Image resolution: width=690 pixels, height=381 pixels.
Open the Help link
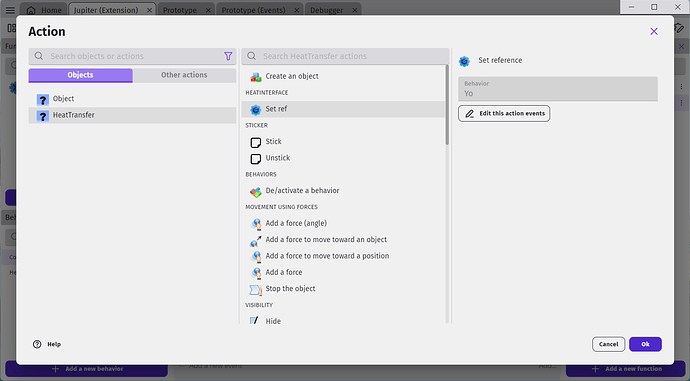tap(47, 344)
